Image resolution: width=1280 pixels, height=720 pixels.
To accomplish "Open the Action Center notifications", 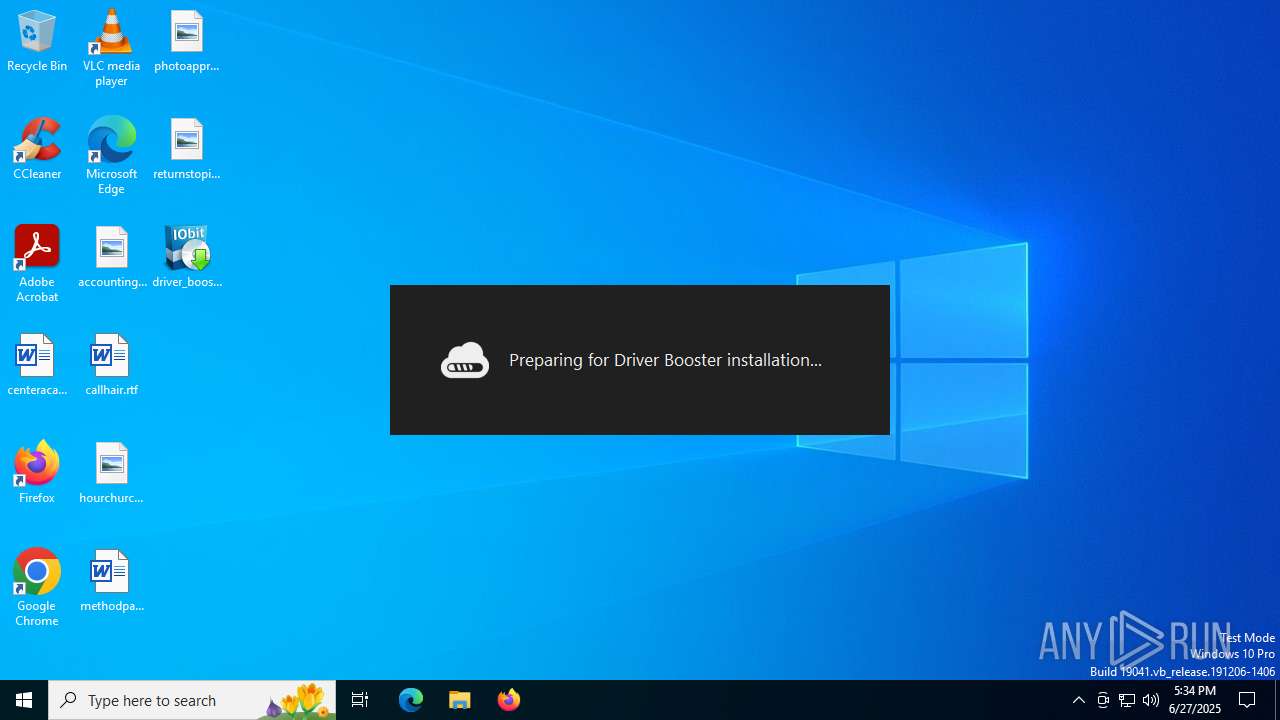I will 1248,700.
